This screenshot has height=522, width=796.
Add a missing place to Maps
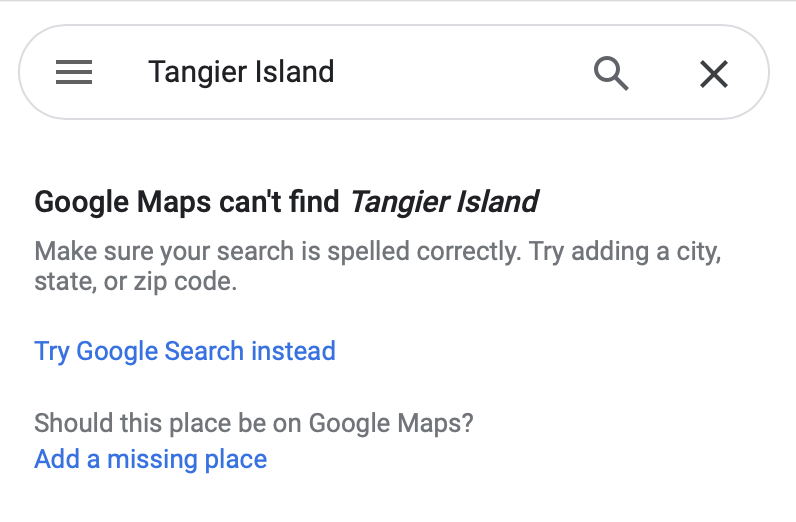click(151, 459)
